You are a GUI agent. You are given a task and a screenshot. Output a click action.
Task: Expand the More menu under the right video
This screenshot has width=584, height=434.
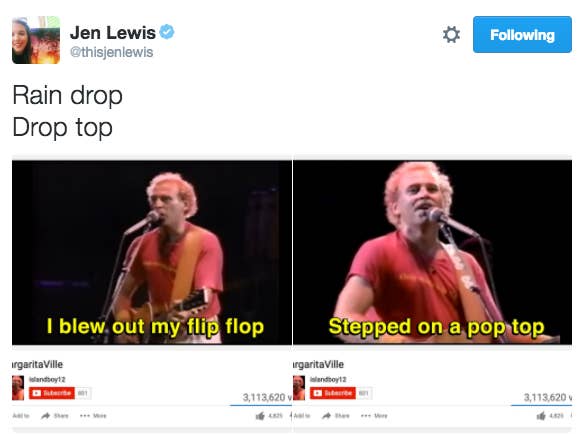tap(374, 416)
